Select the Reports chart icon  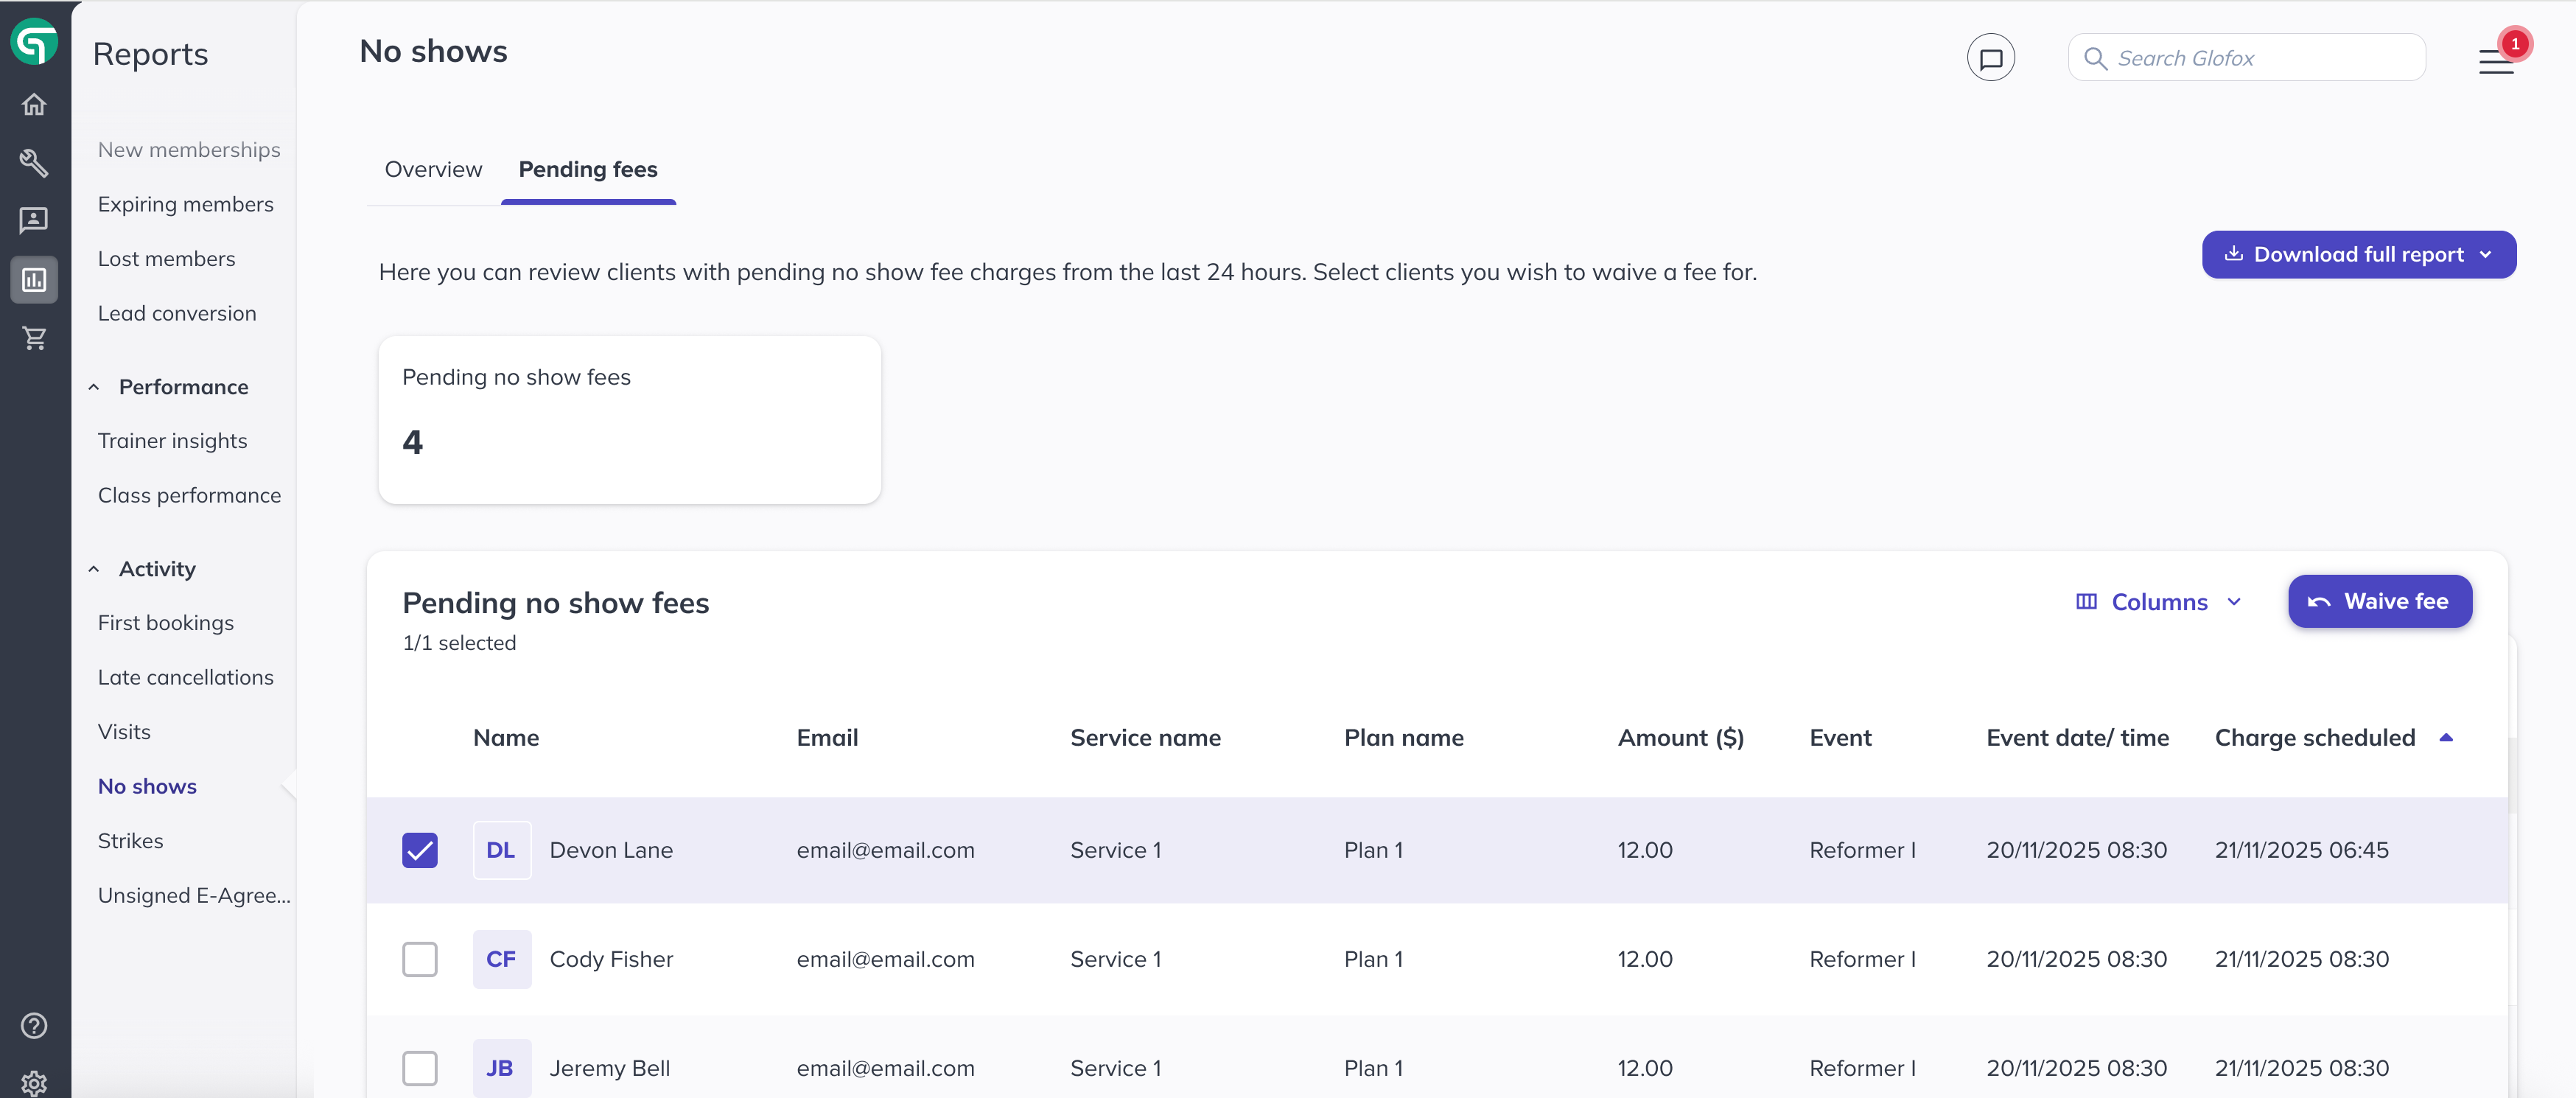pyautogui.click(x=34, y=279)
